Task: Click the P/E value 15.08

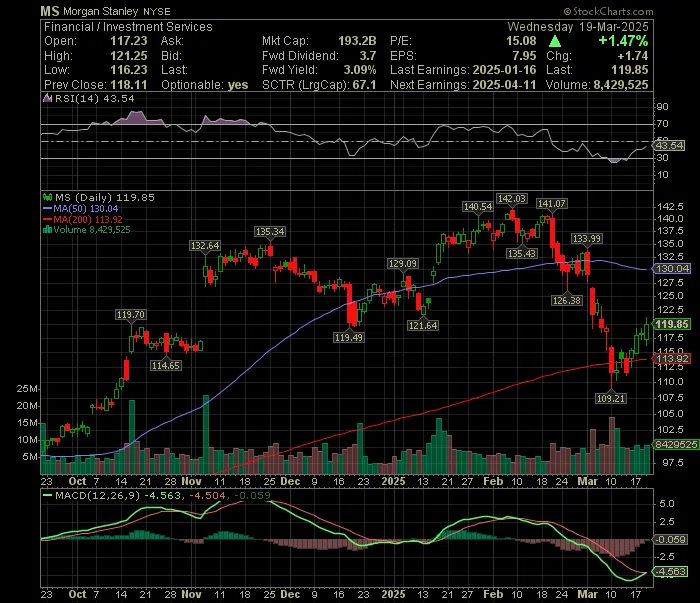Action: click(x=521, y=41)
